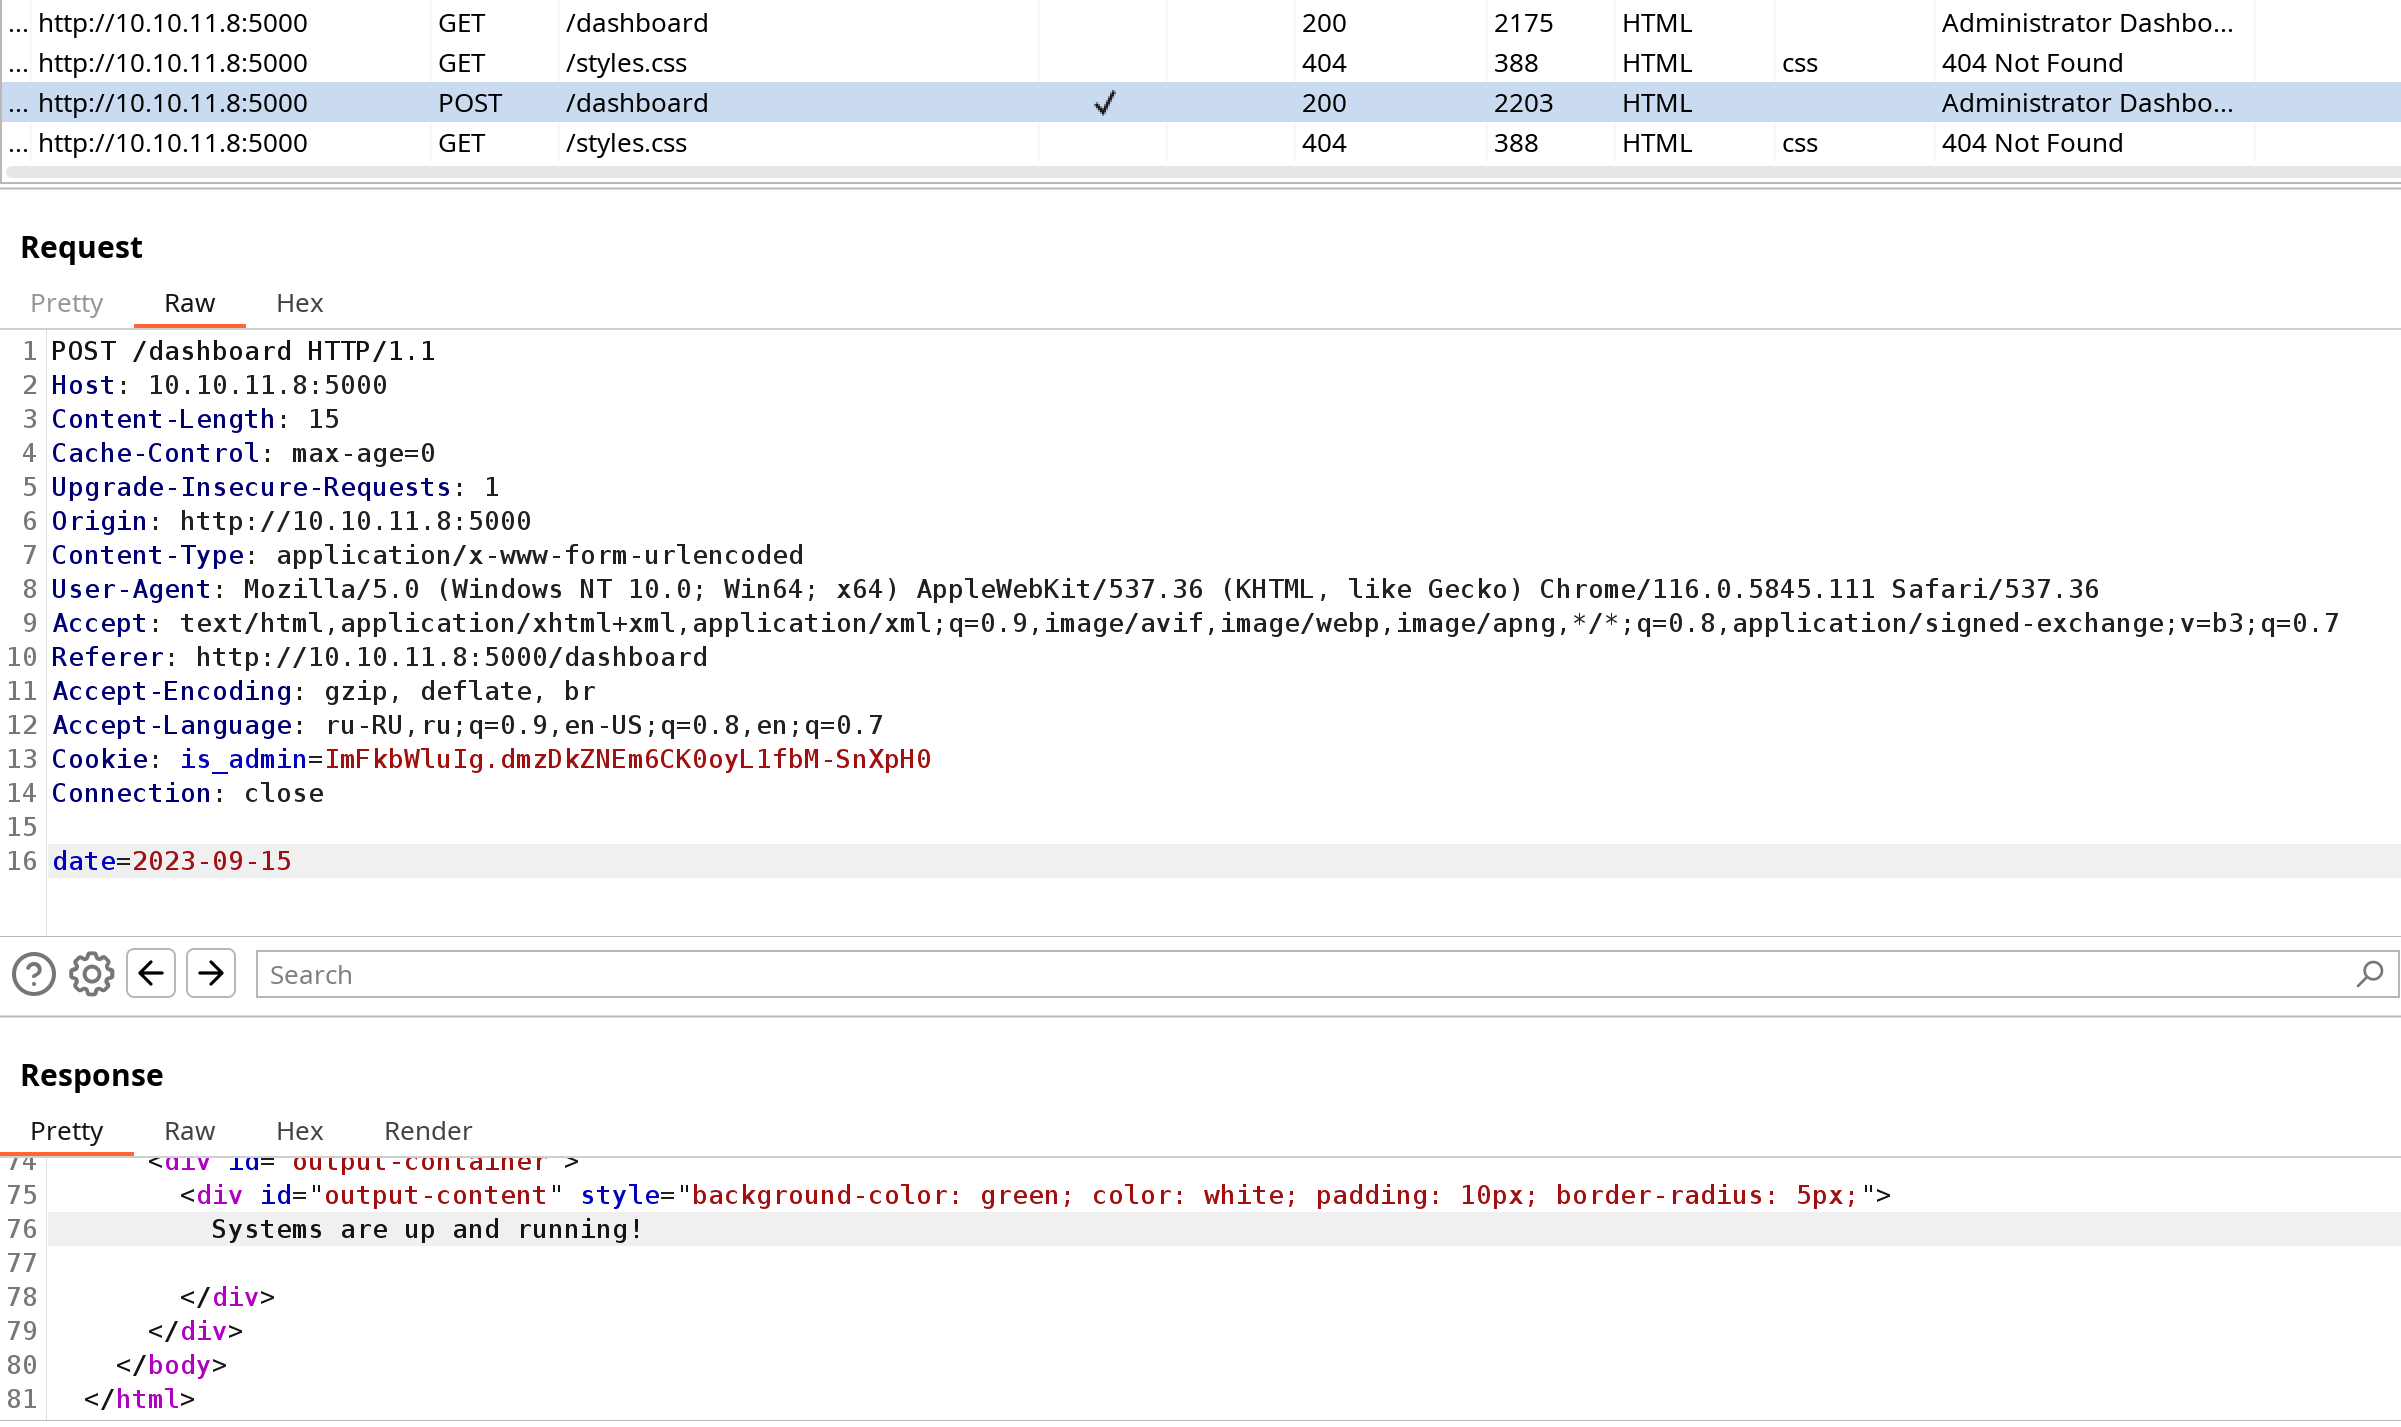Click the closing </html> tag line
The image size is (2401, 1427).
[x=140, y=1399]
